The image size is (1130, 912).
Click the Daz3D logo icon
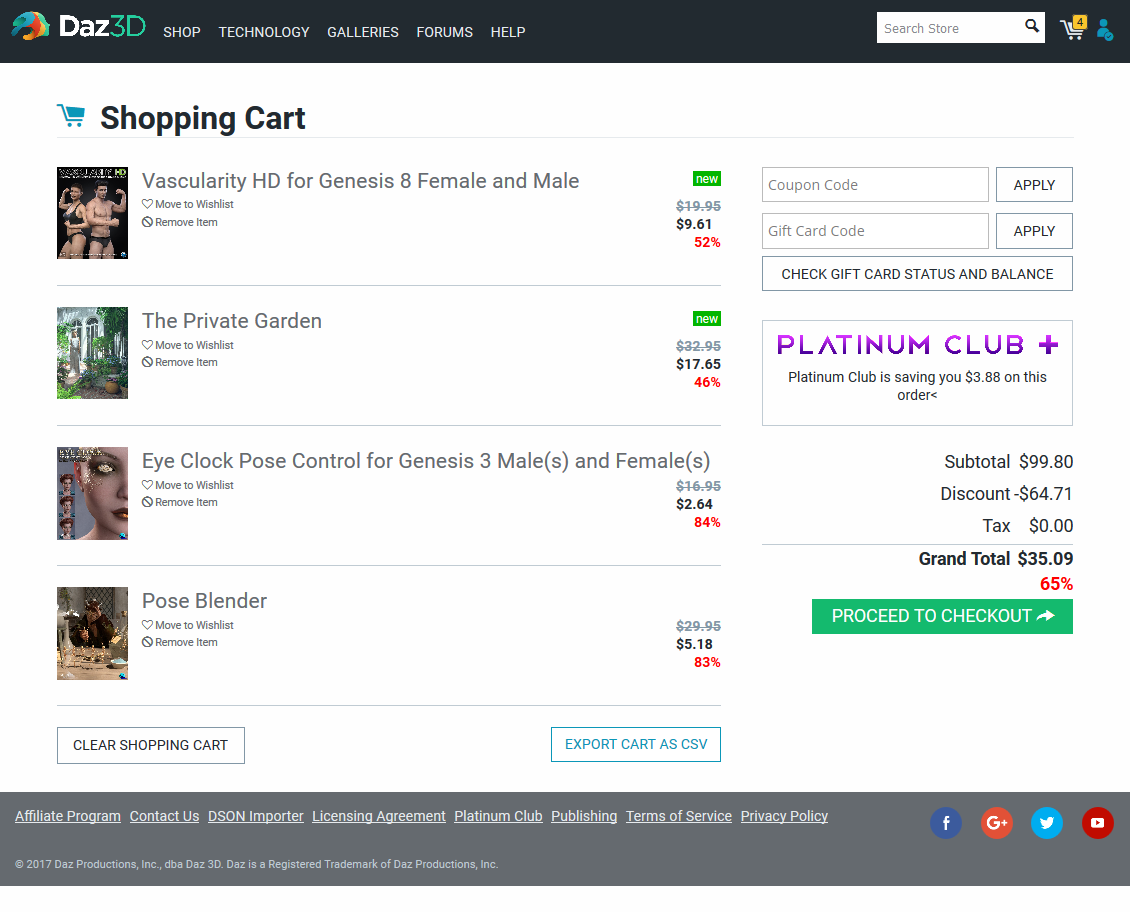point(30,27)
